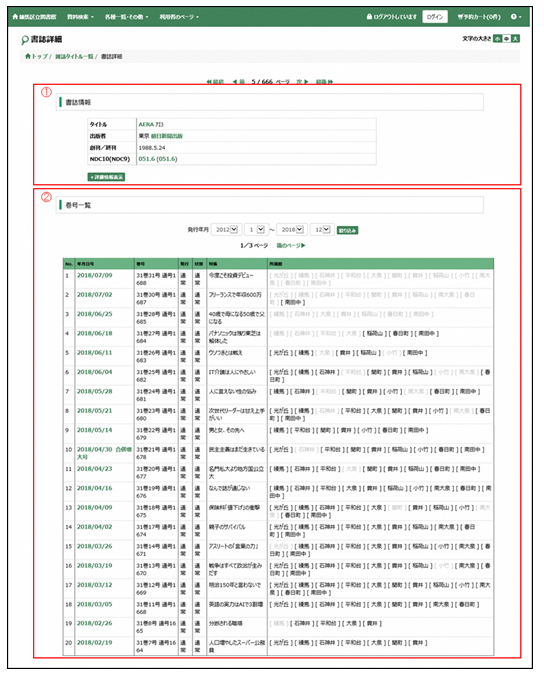Click the 巻号一覧 section heading
544x679 pixels.
pyautogui.click(x=78, y=205)
